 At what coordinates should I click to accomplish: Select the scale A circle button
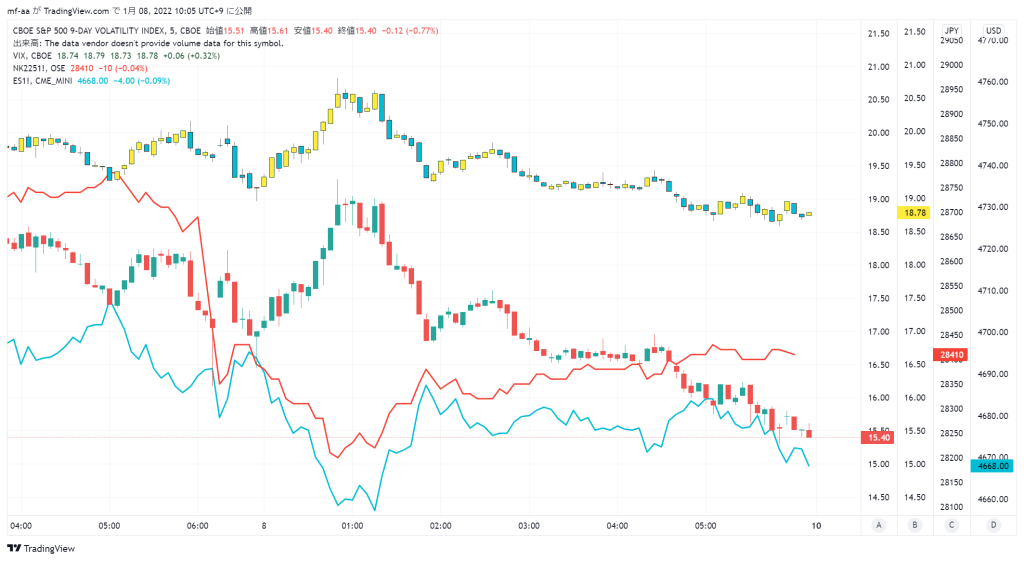tap(879, 525)
